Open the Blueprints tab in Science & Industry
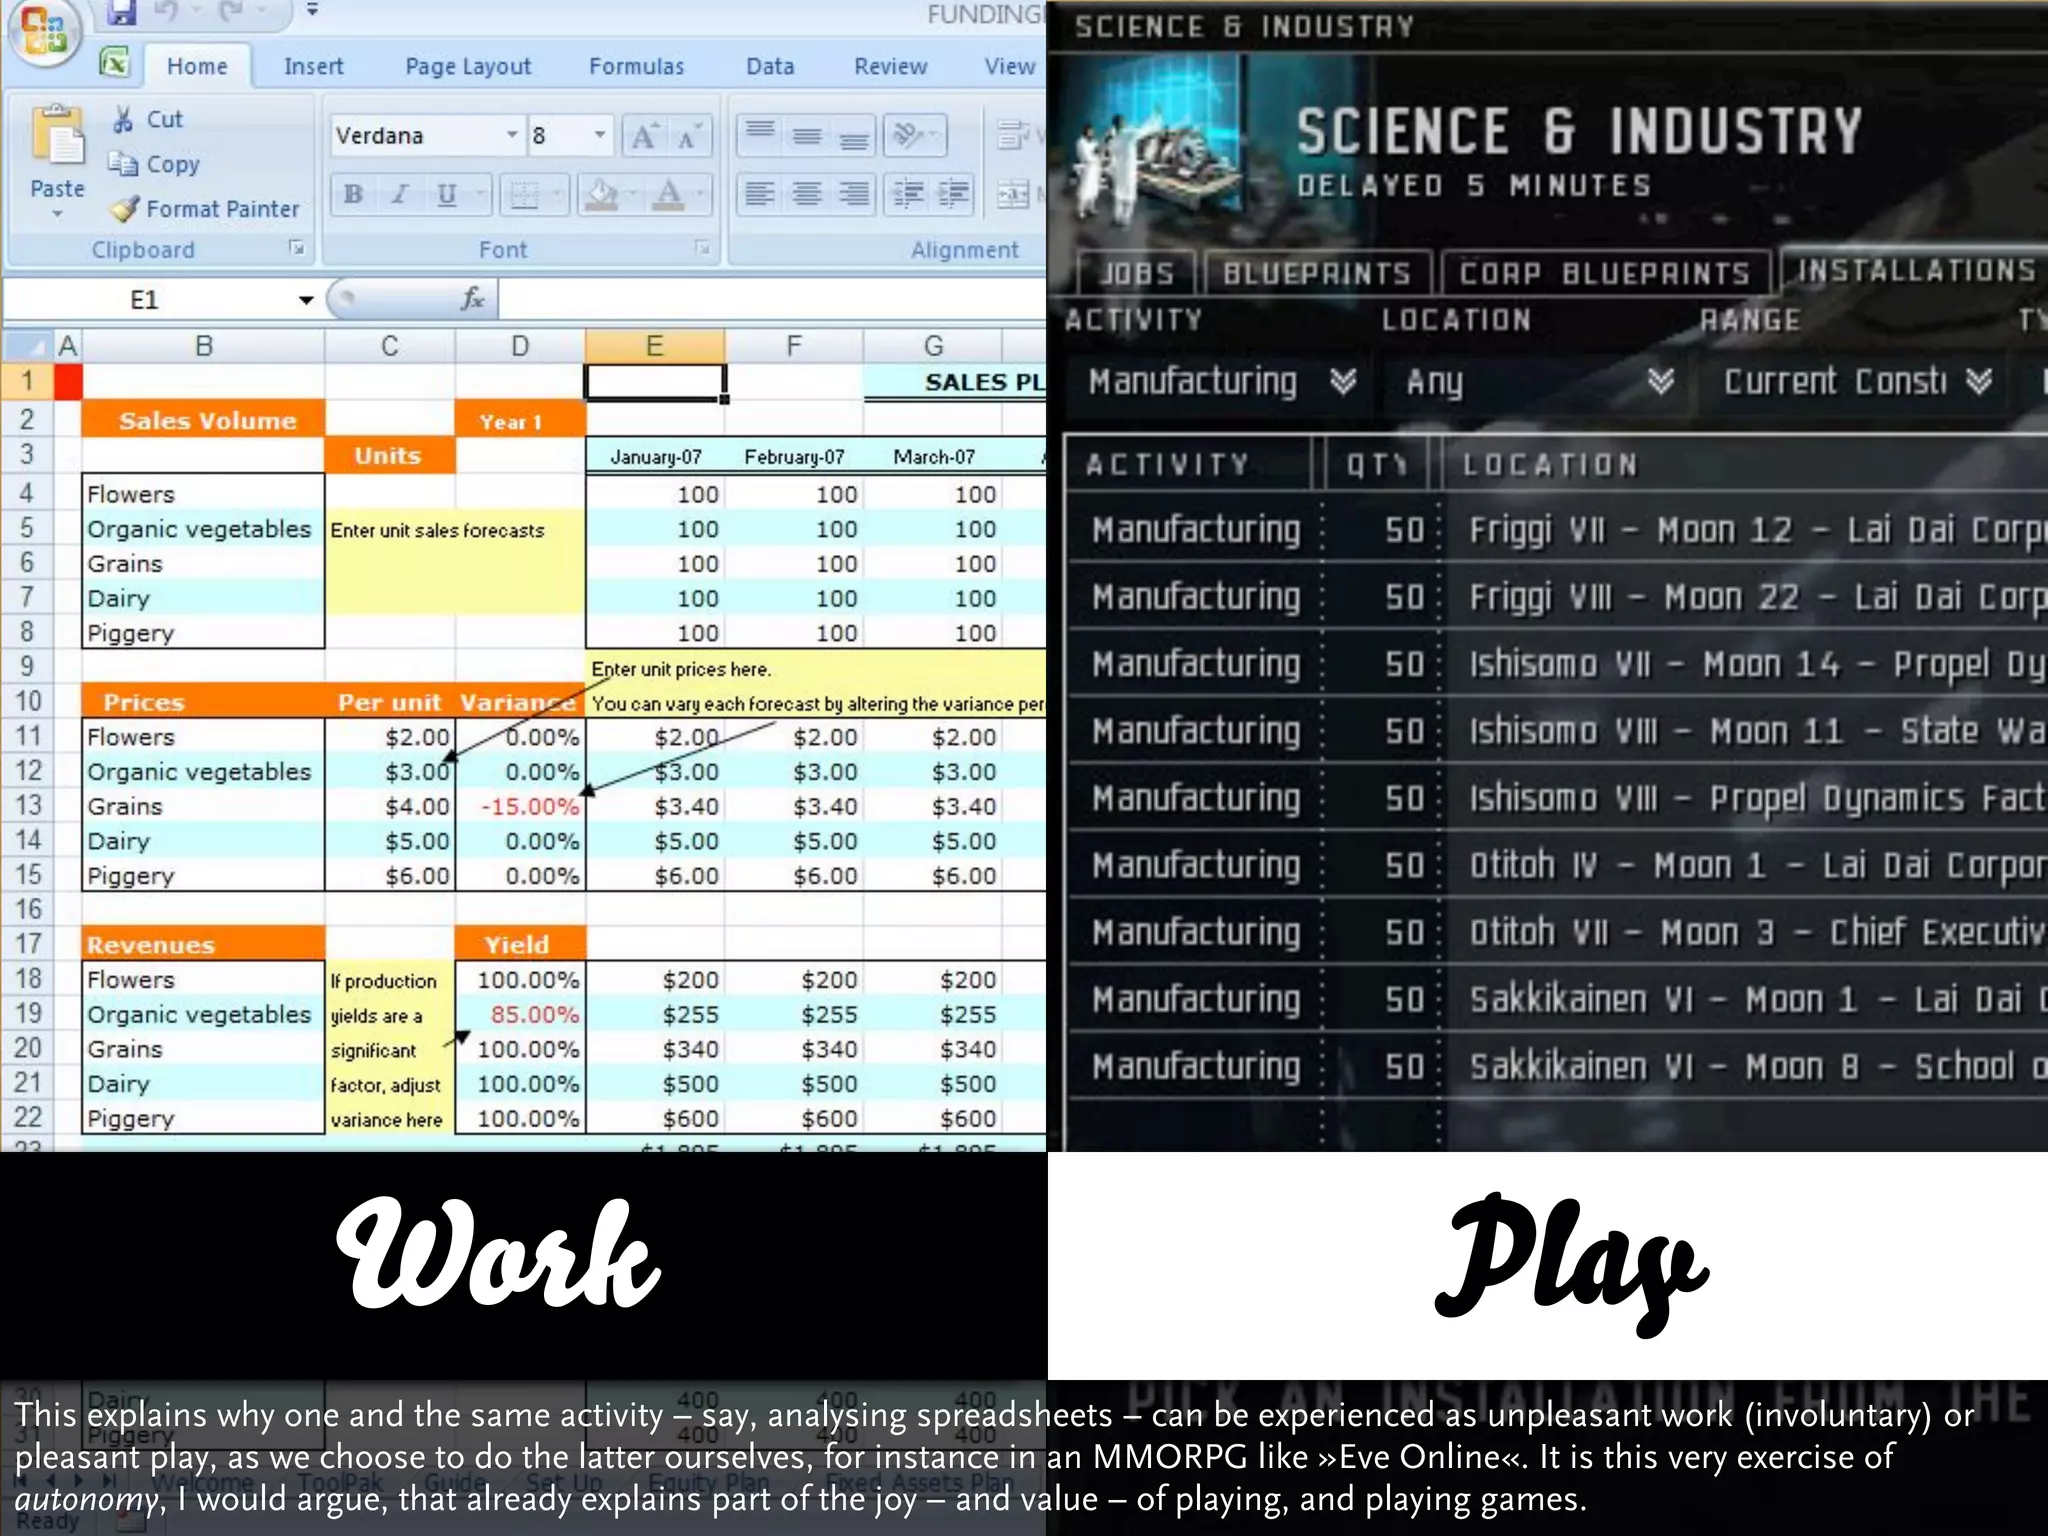Image resolution: width=2048 pixels, height=1536 pixels. click(1317, 272)
